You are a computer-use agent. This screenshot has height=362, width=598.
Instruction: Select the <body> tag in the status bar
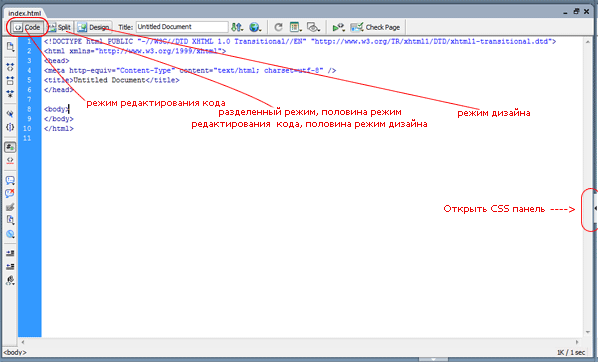click(x=15, y=352)
